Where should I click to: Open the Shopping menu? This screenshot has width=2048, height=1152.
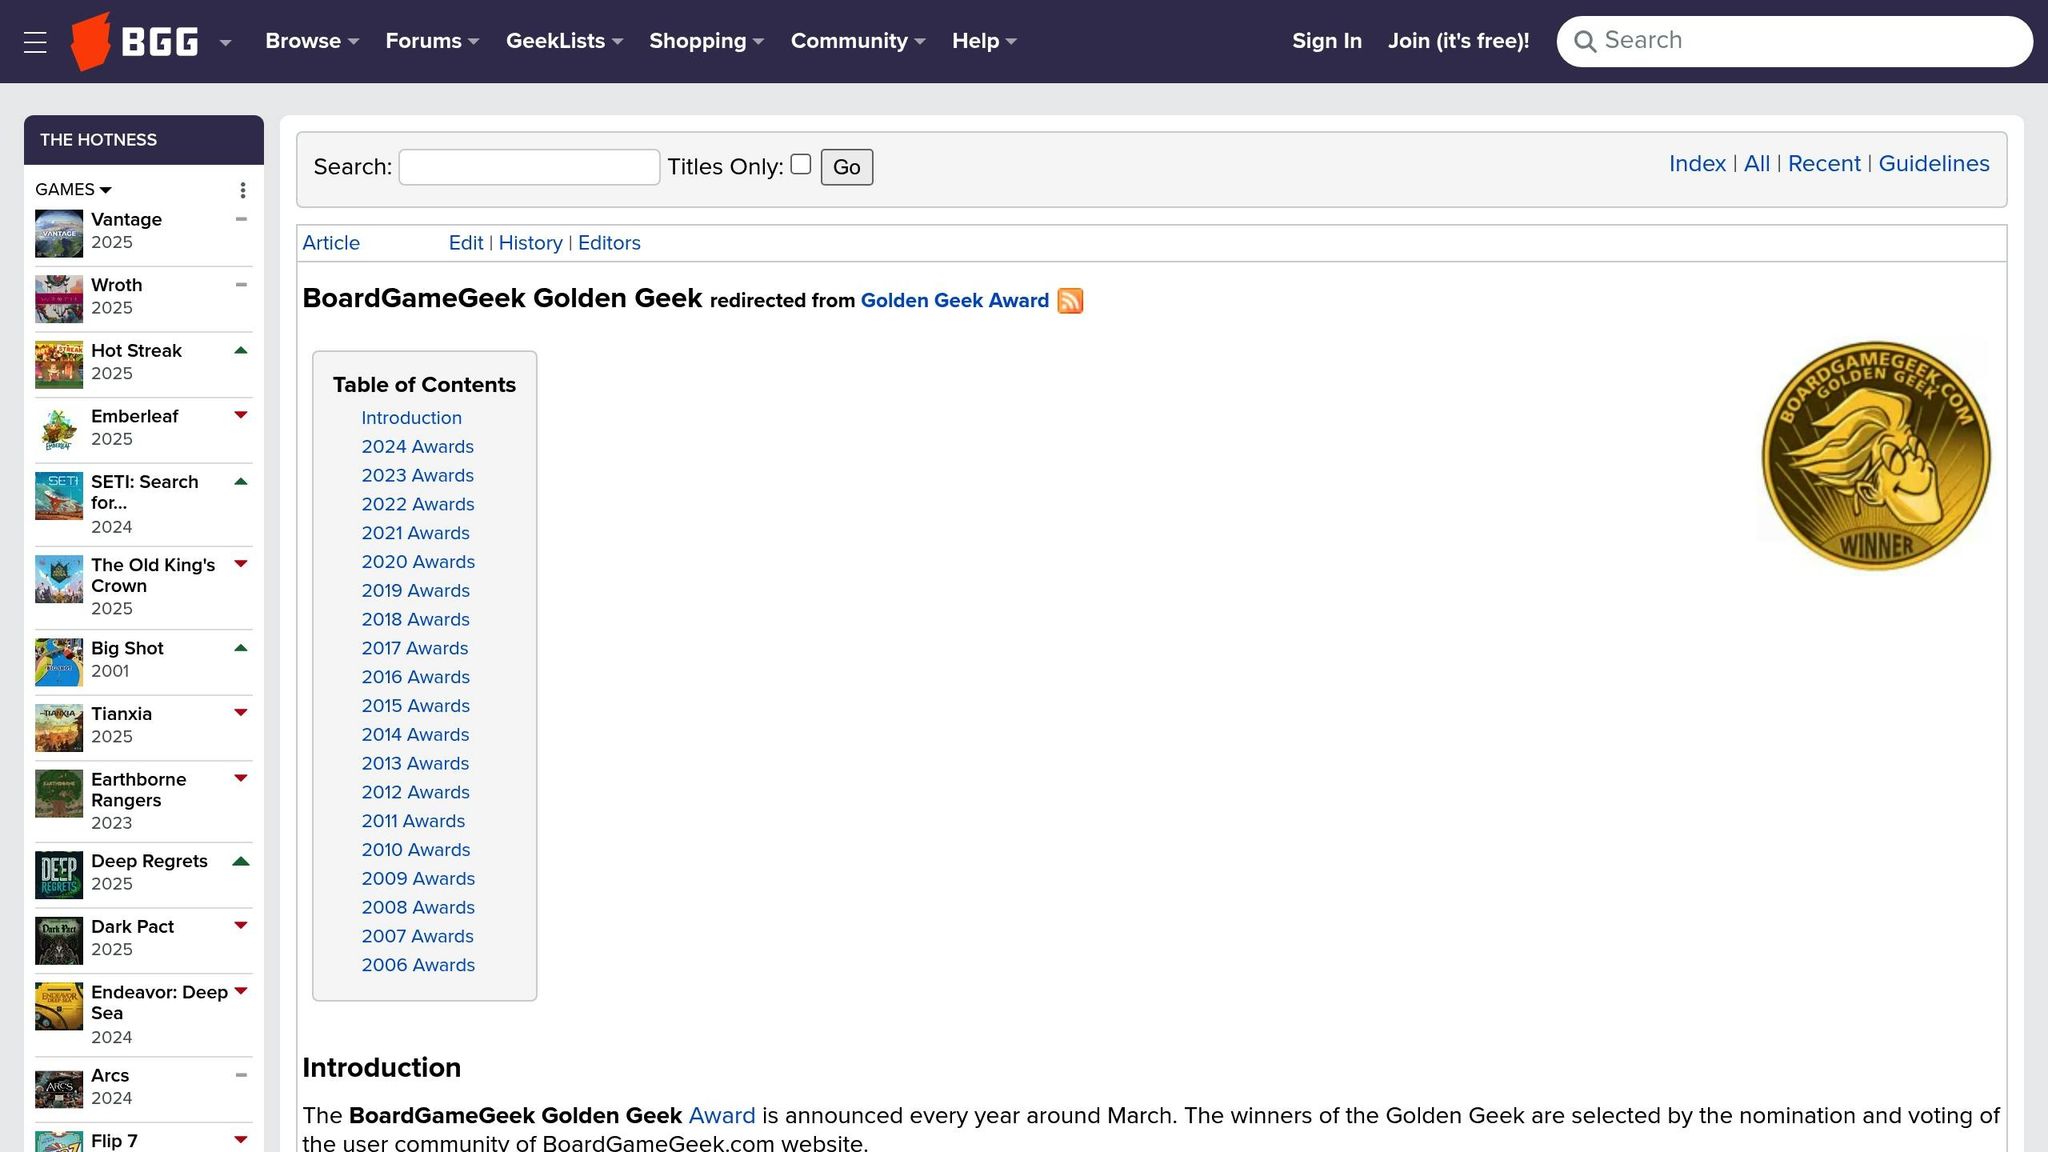(706, 41)
